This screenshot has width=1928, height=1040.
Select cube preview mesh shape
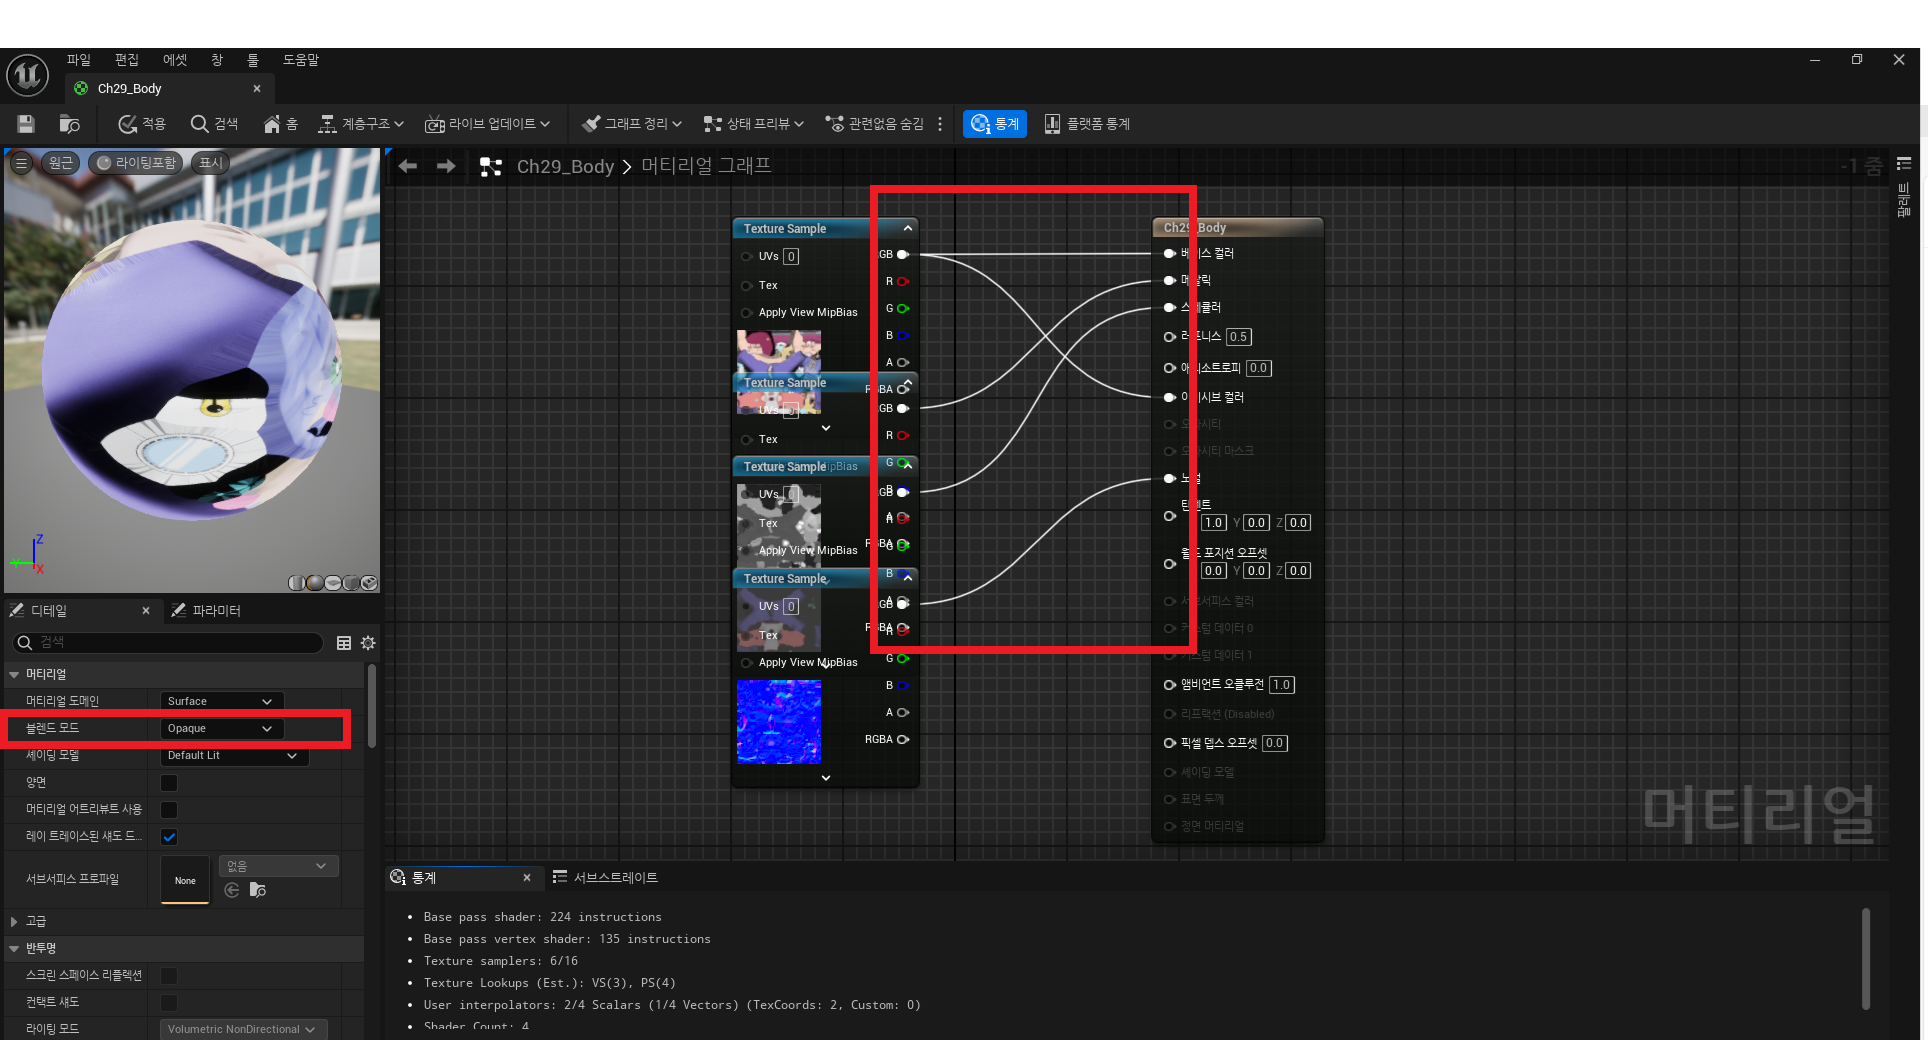351,583
